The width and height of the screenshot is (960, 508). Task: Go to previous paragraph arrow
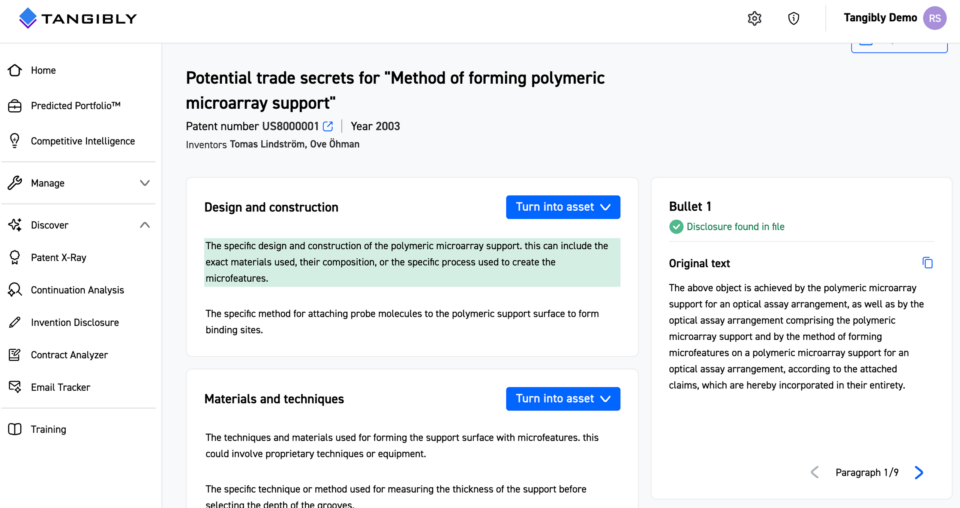point(815,473)
